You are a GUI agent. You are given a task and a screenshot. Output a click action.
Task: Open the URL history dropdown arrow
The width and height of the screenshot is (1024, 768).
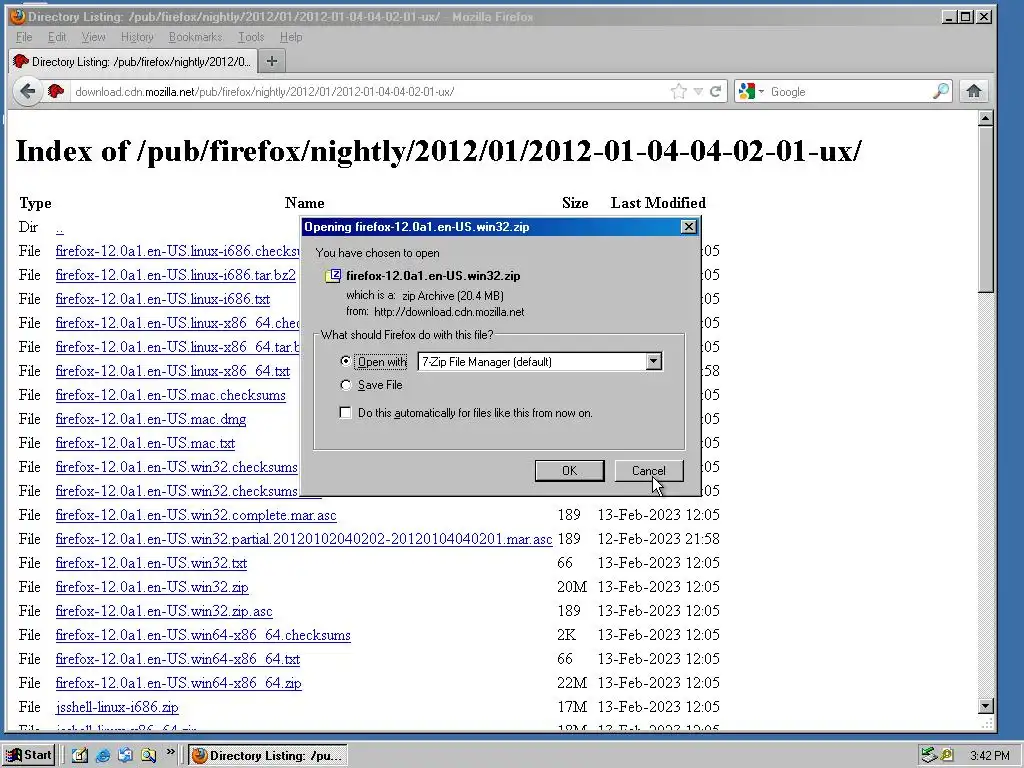tap(698, 91)
